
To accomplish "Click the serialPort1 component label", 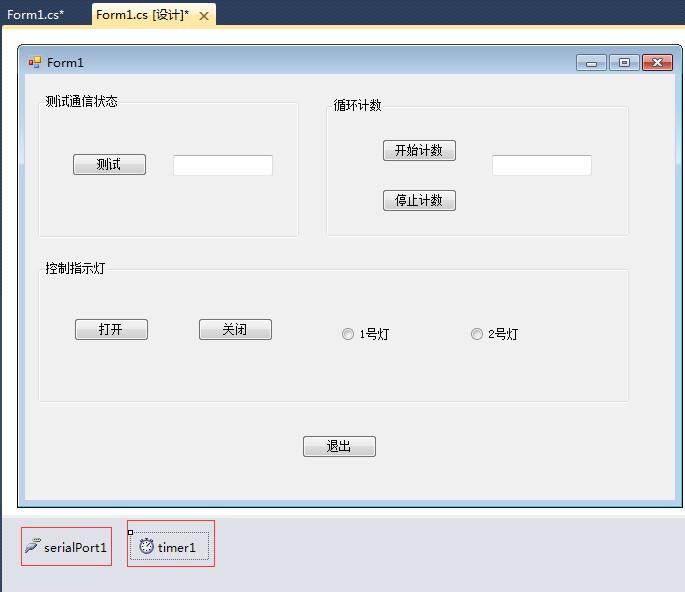I will click(75, 547).
